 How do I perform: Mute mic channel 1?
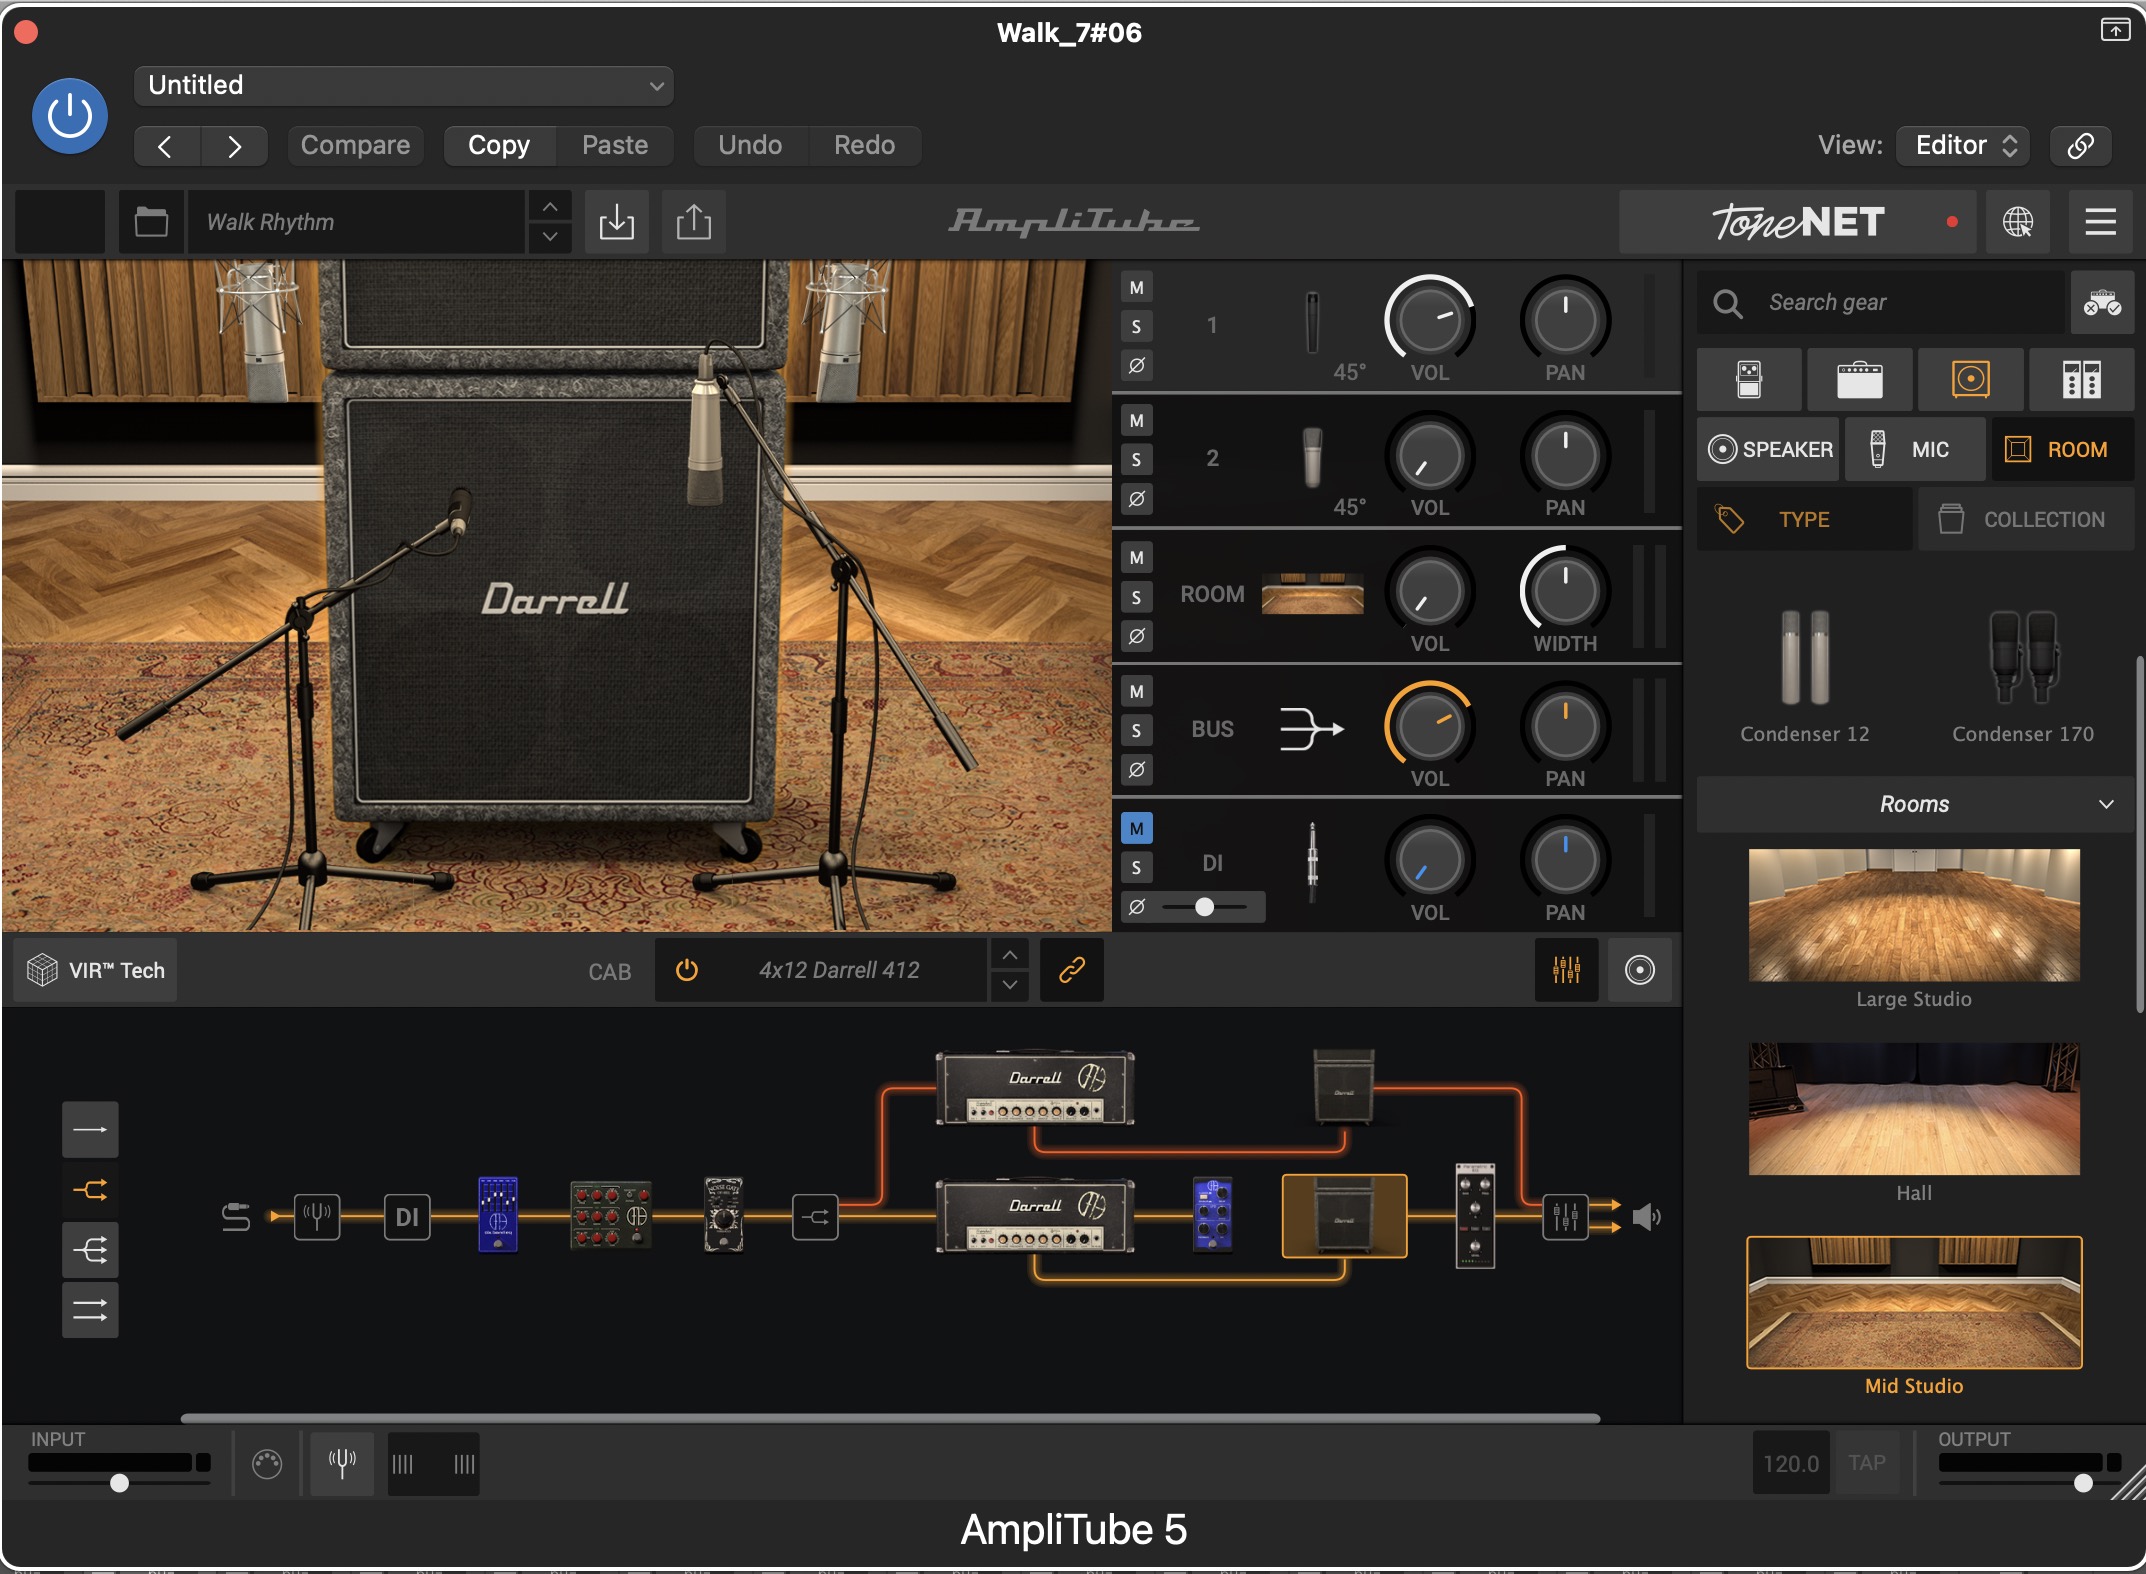(1136, 288)
